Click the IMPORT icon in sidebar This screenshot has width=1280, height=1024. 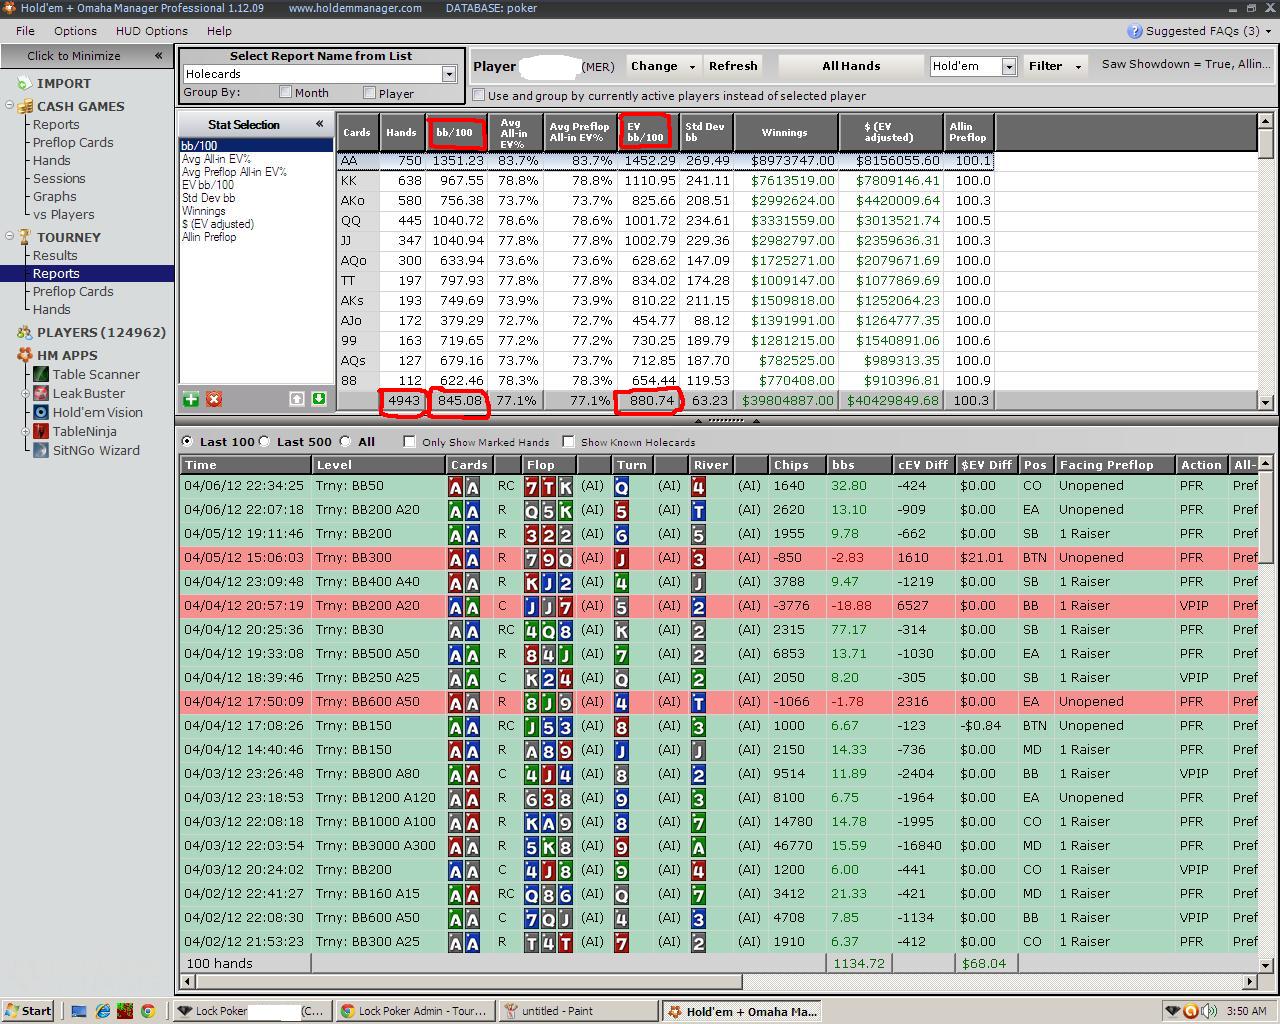point(23,83)
